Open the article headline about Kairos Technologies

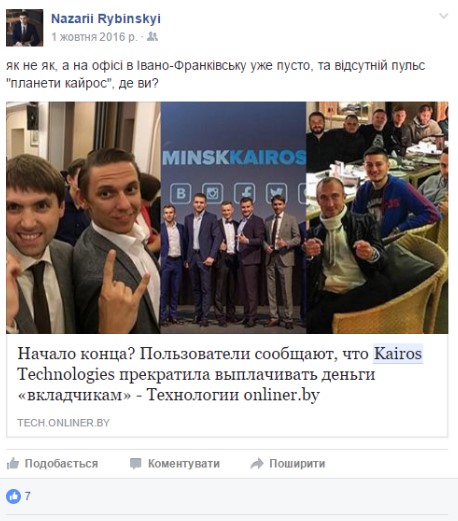220,374
